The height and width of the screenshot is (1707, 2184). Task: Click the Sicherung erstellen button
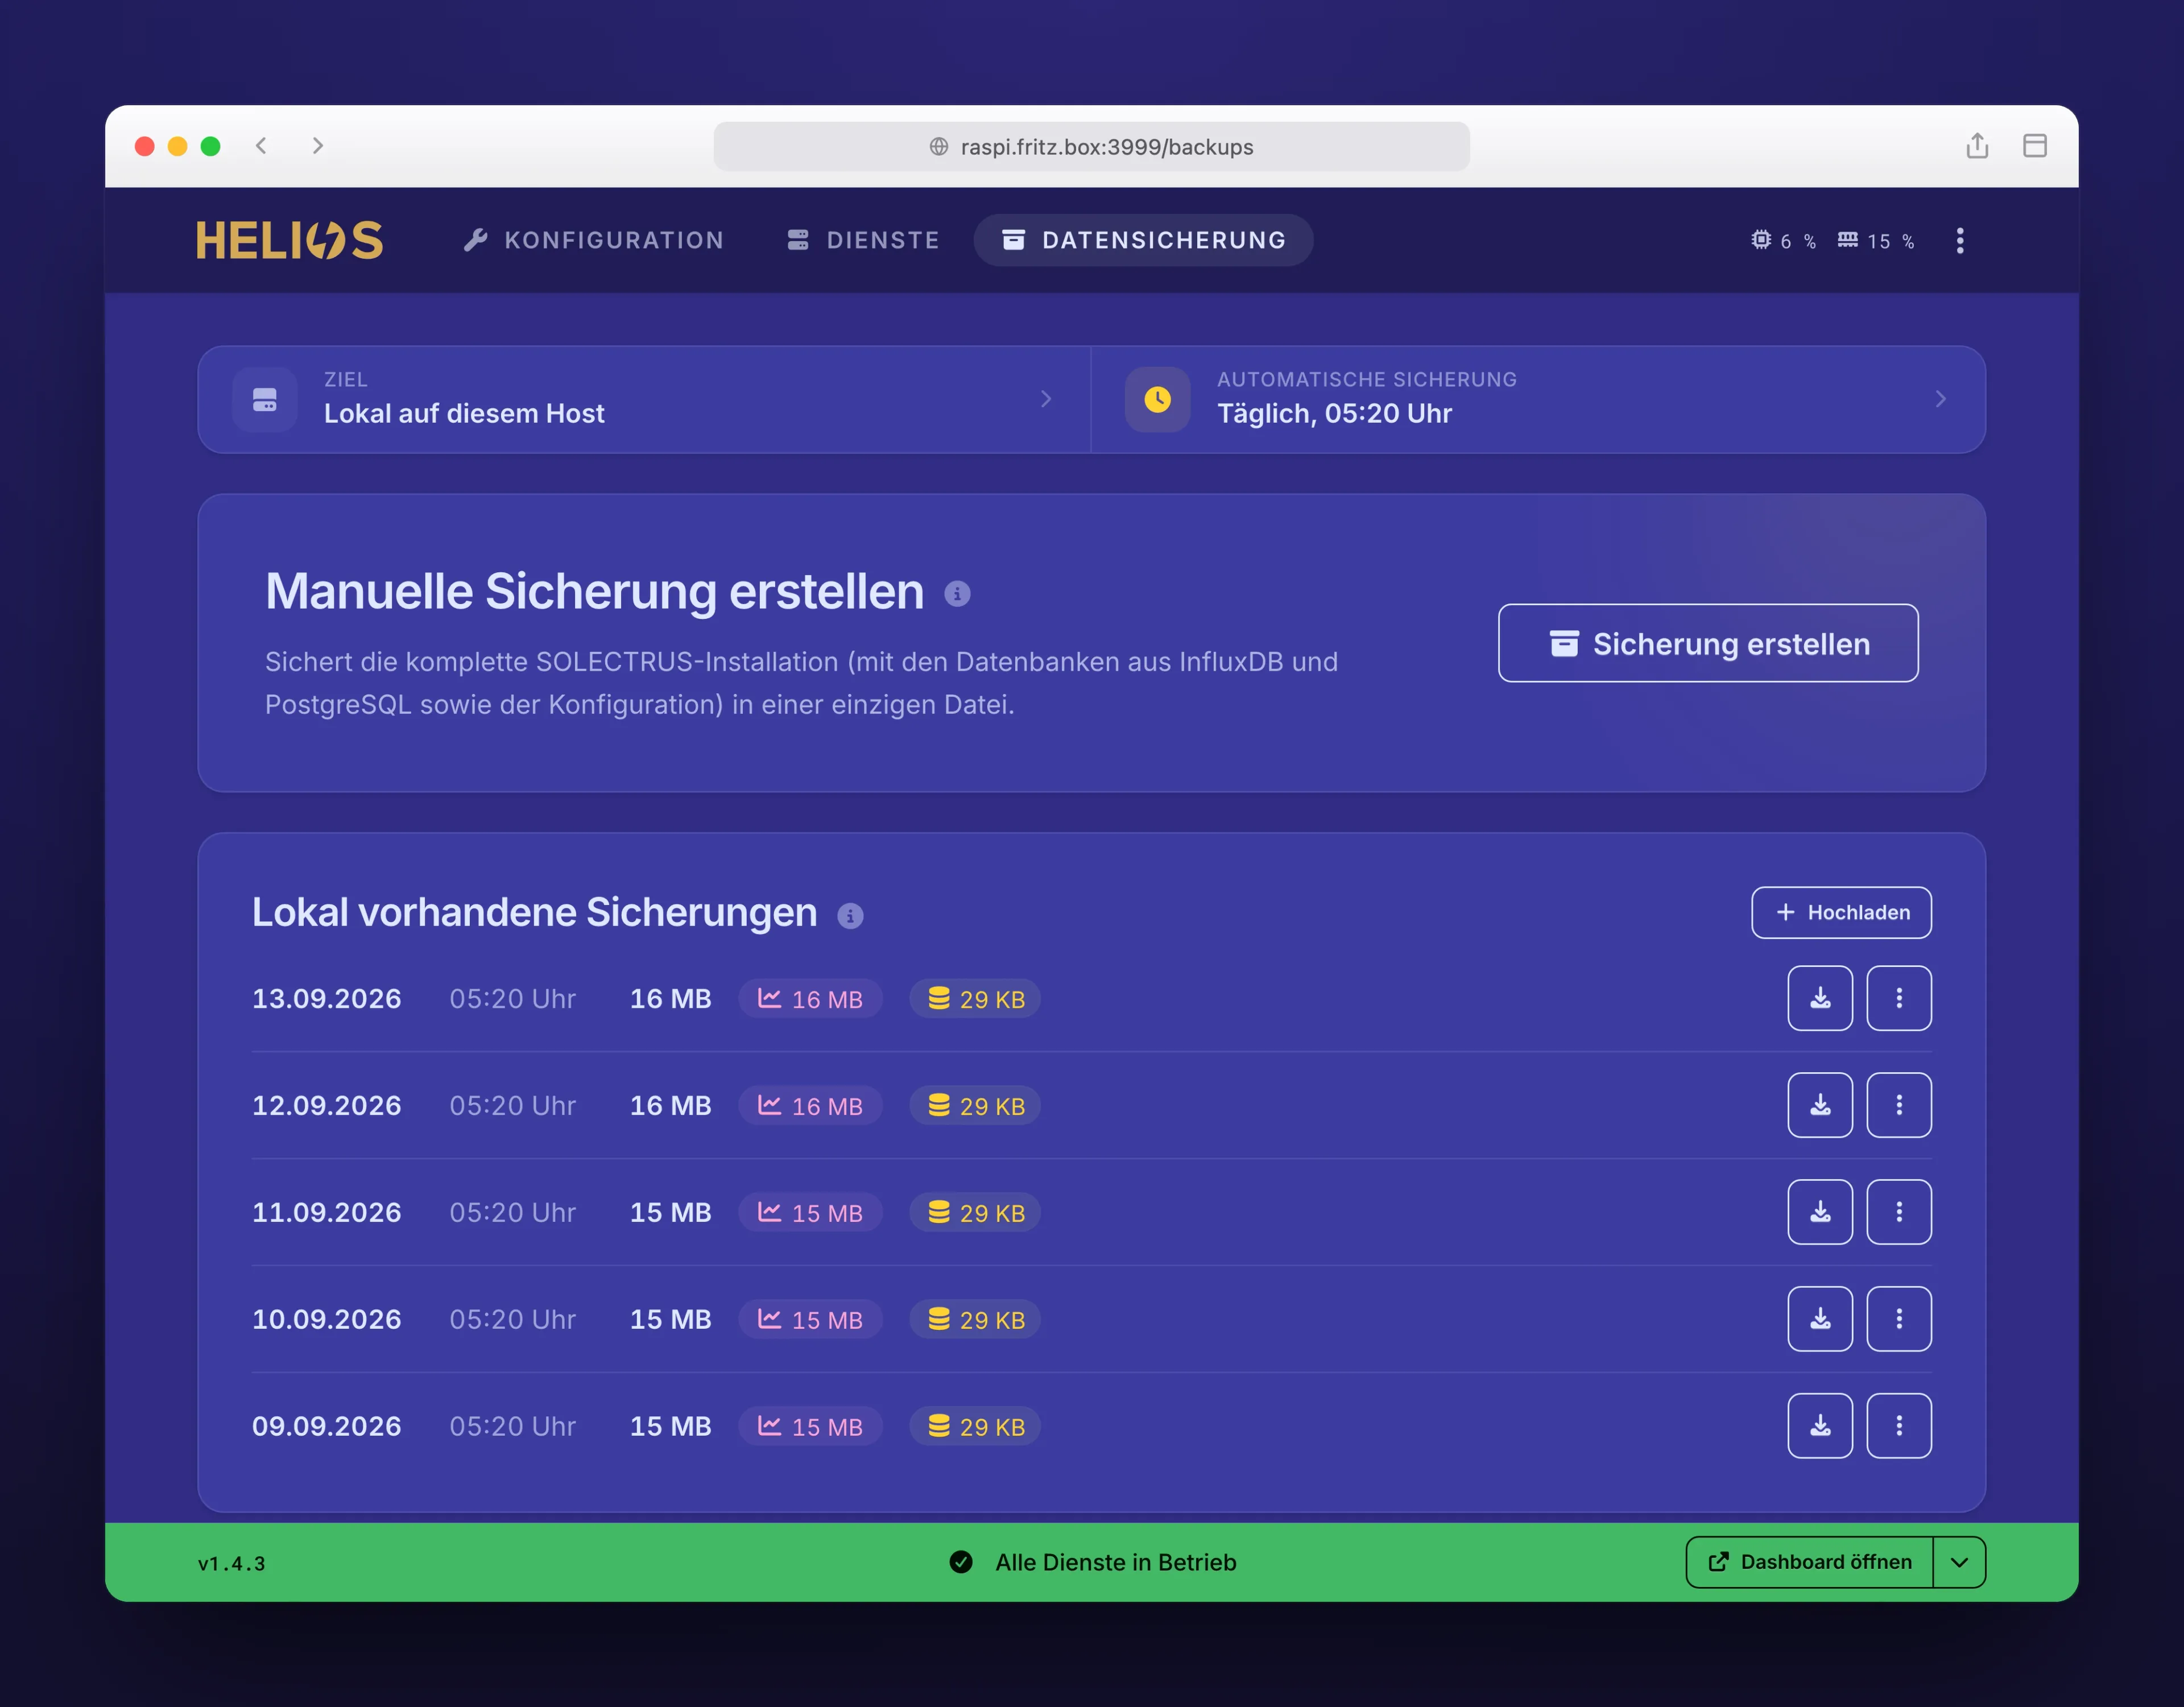[x=1708, y=643]
